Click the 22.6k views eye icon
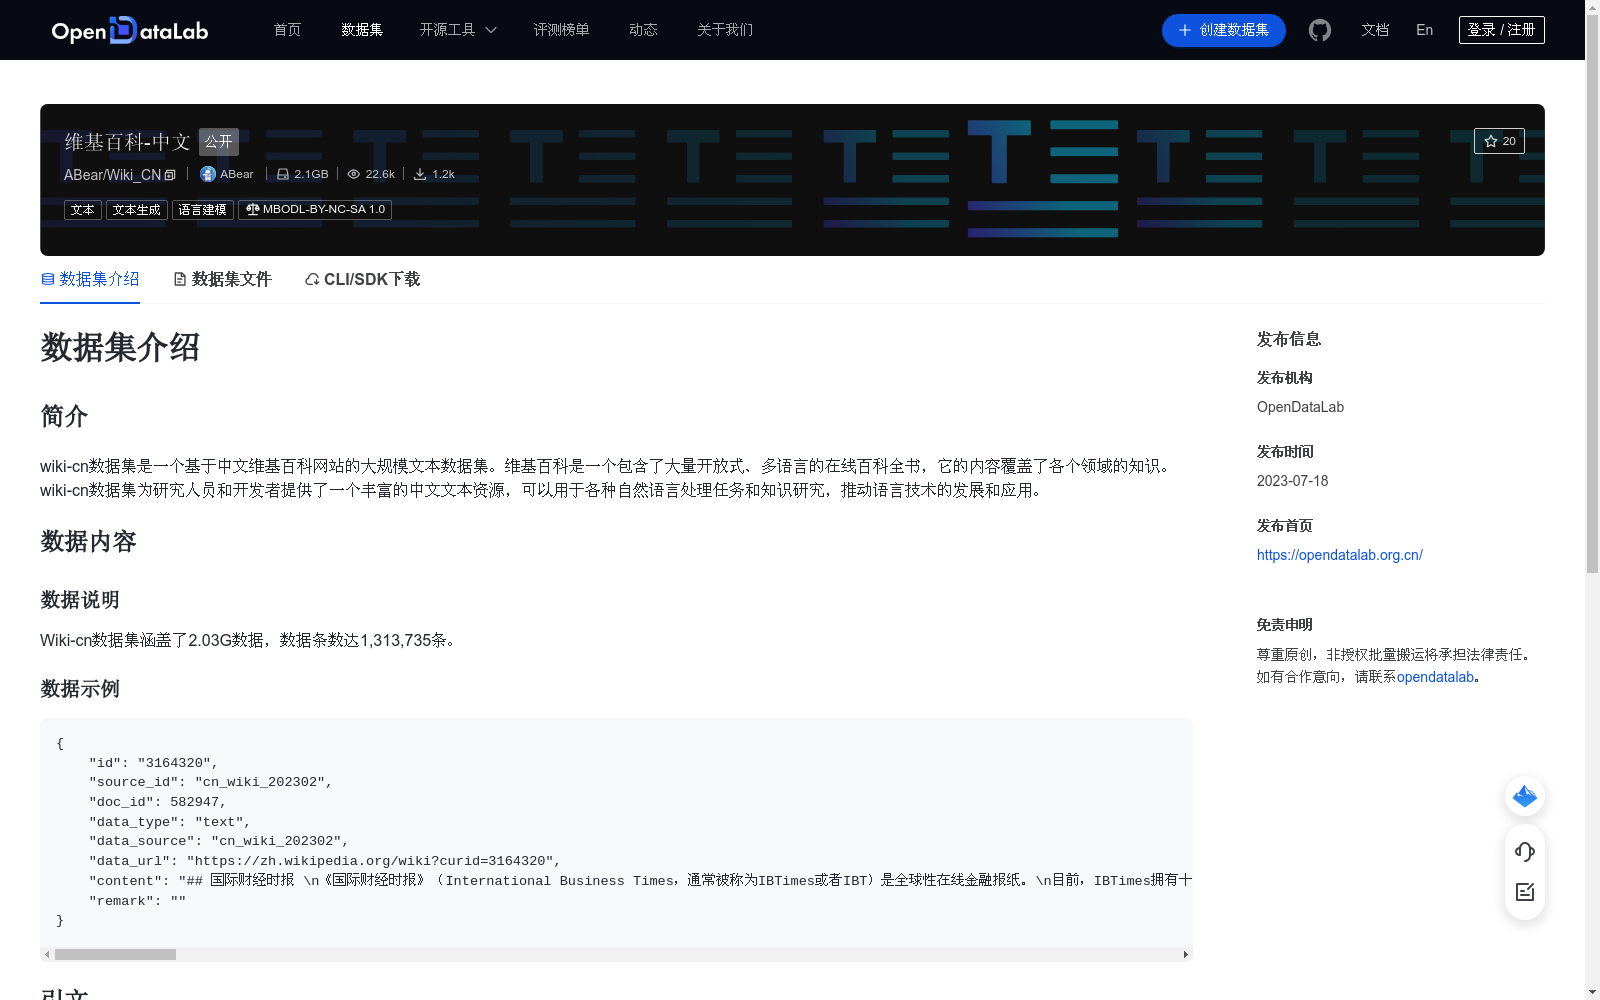Viewport: 1600px width, 1000px height. [x=353, y=174]
